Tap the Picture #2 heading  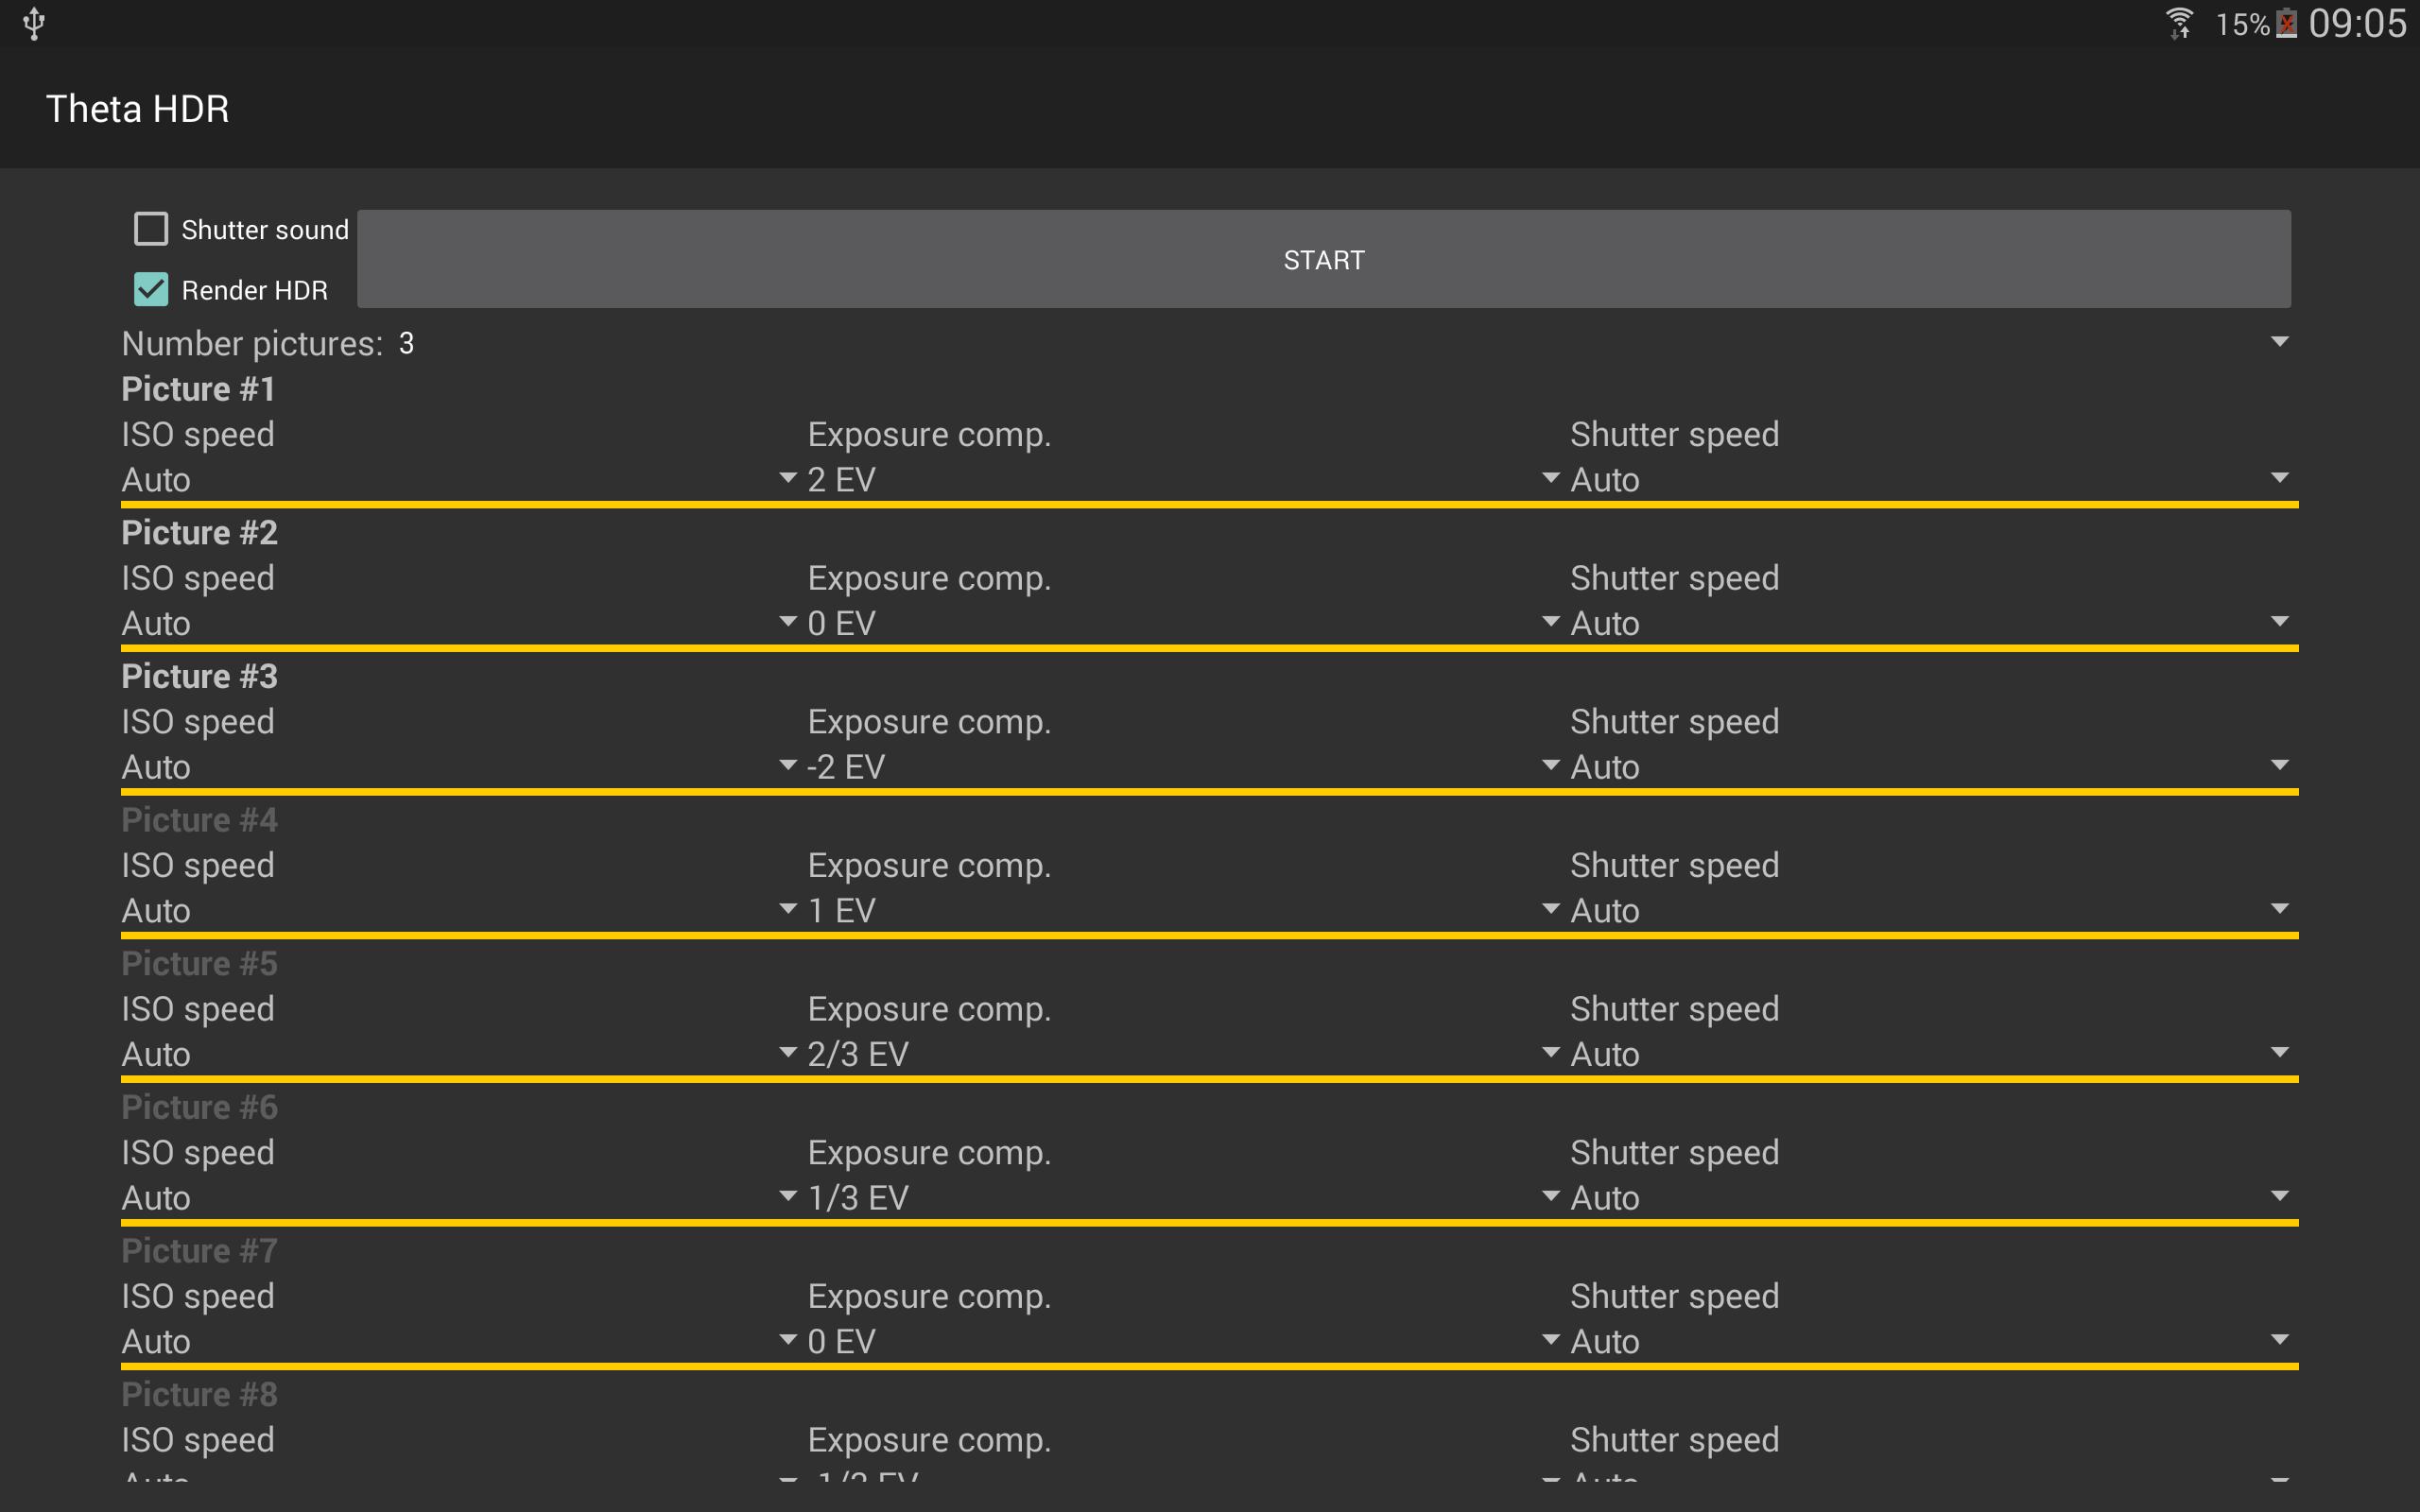pos(199,533)
